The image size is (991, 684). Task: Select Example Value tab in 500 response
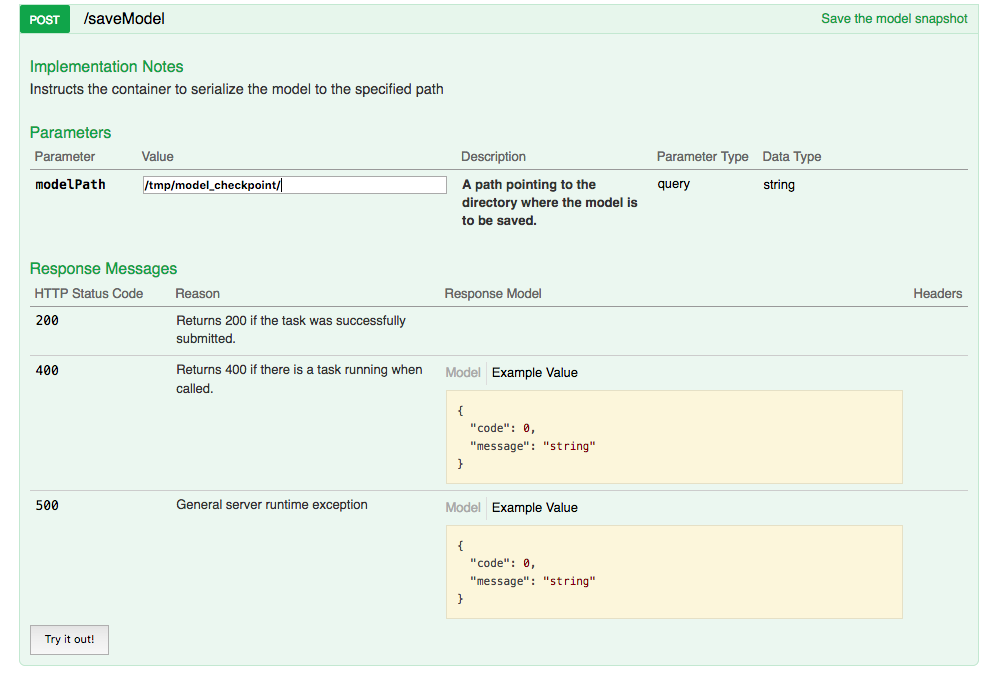535,508
